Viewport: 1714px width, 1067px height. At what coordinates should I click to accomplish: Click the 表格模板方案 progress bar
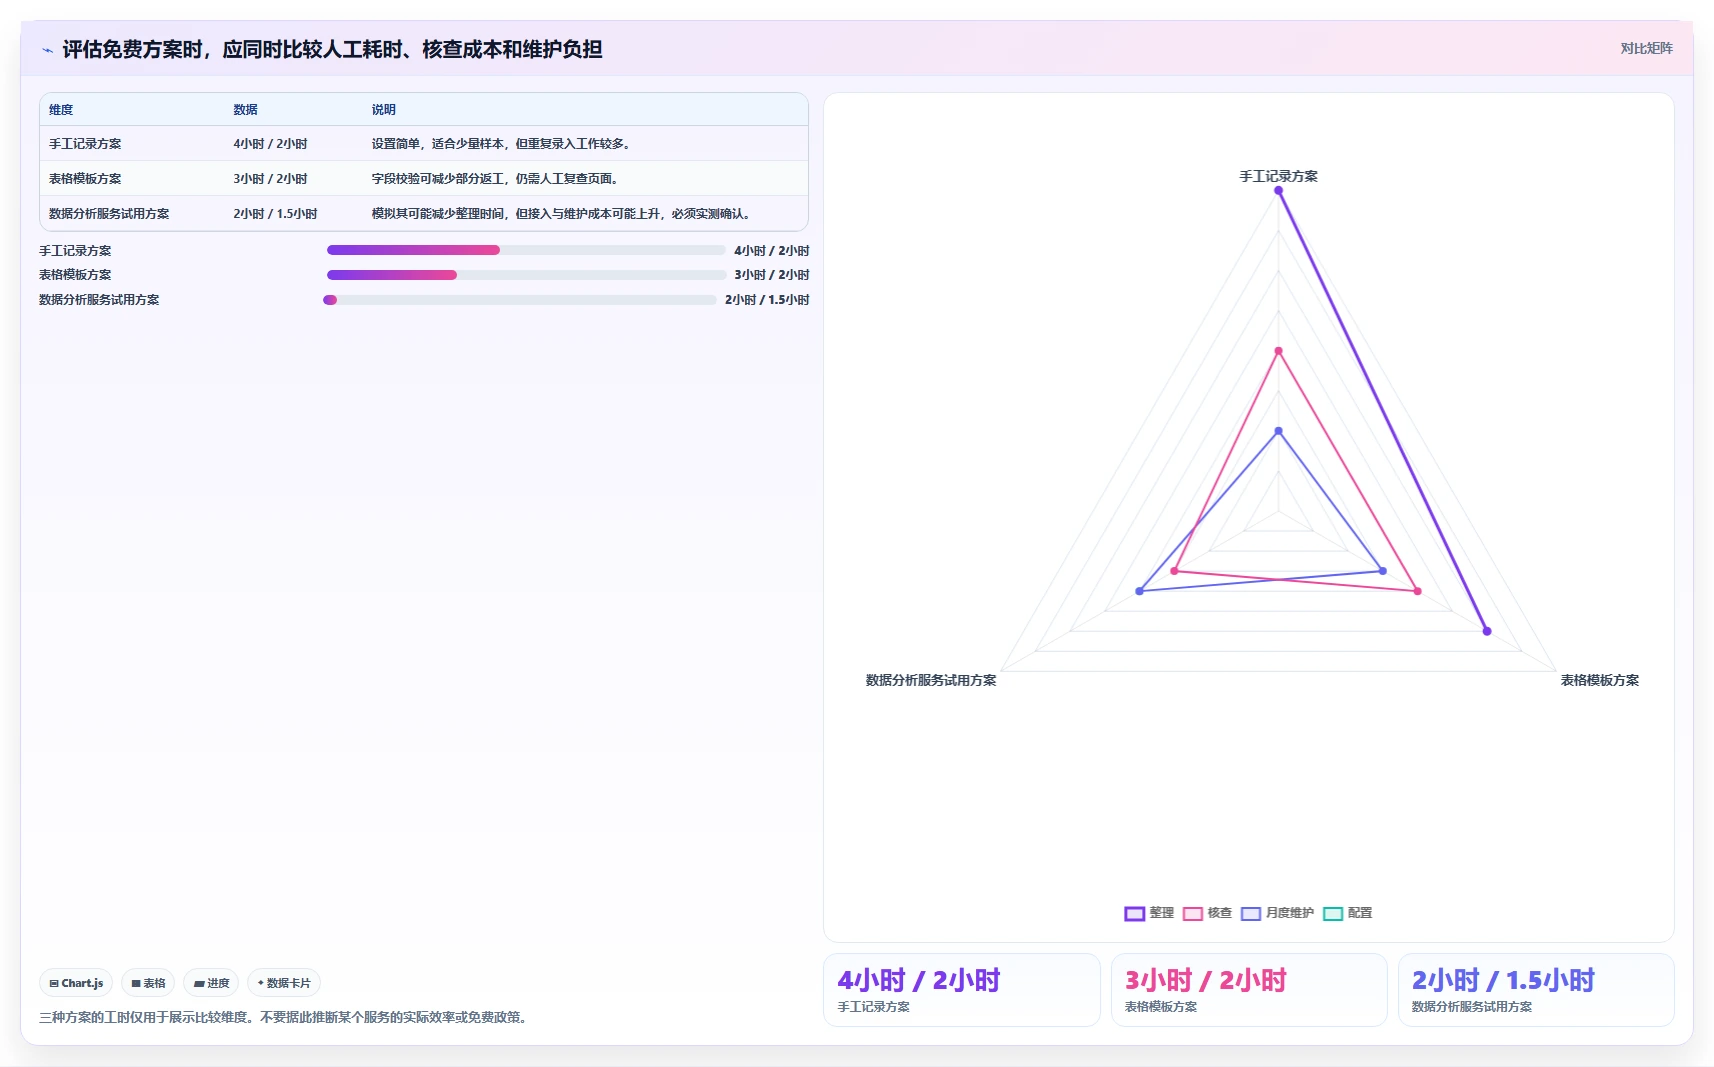click(526, 275)
